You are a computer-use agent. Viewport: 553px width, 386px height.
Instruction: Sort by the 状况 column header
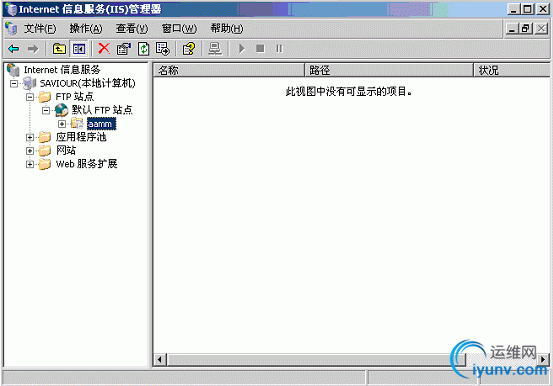click(x=511, y=70)
